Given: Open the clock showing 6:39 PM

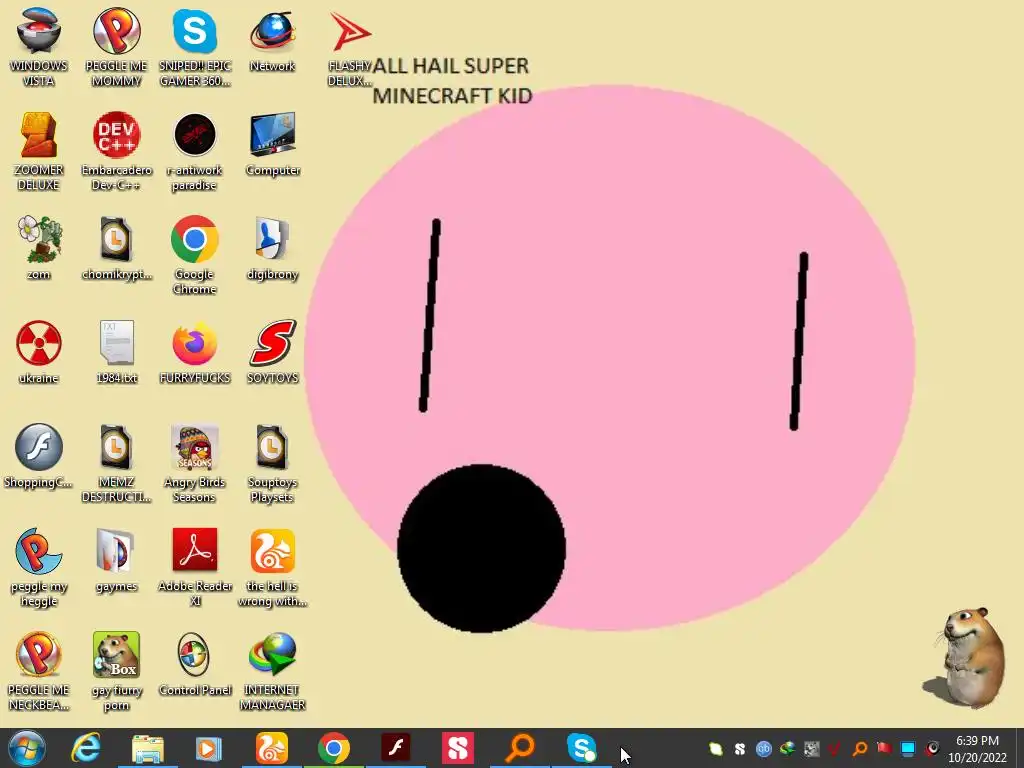Looking at the screenshot, I should pyautogui.click(x=978, y=749).
